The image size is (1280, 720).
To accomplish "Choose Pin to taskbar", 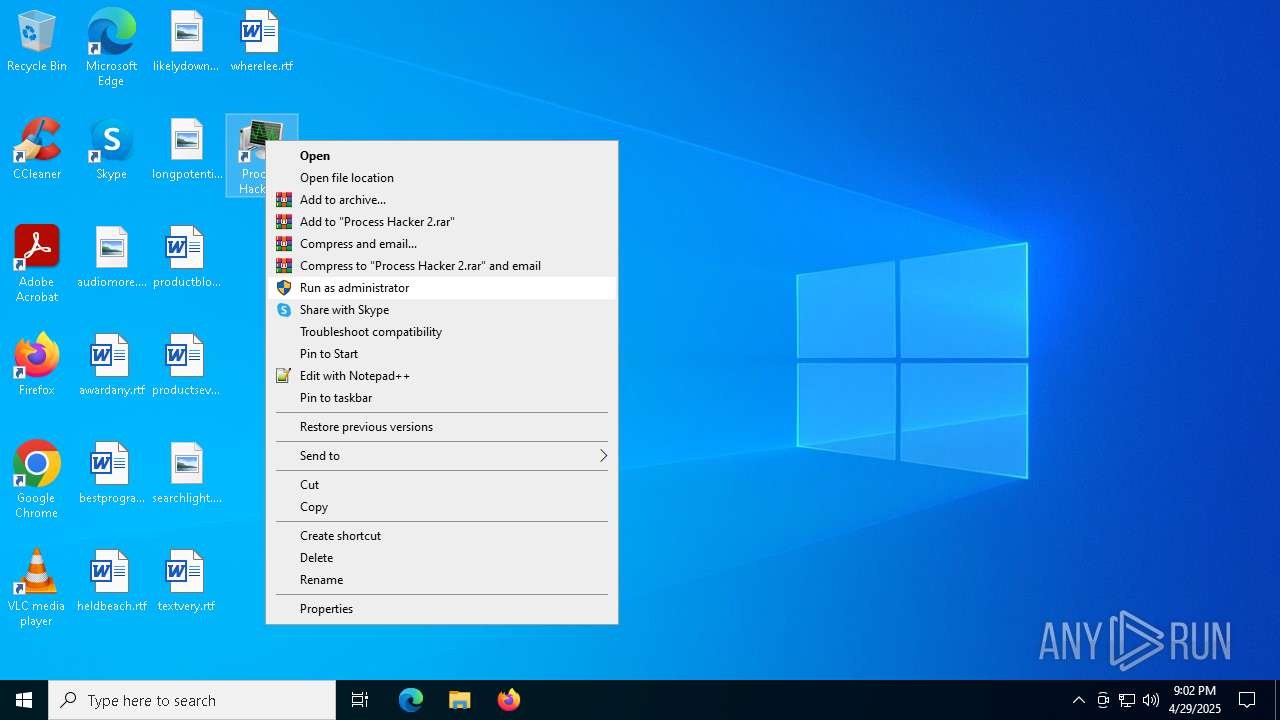I will tap(442, 398).
